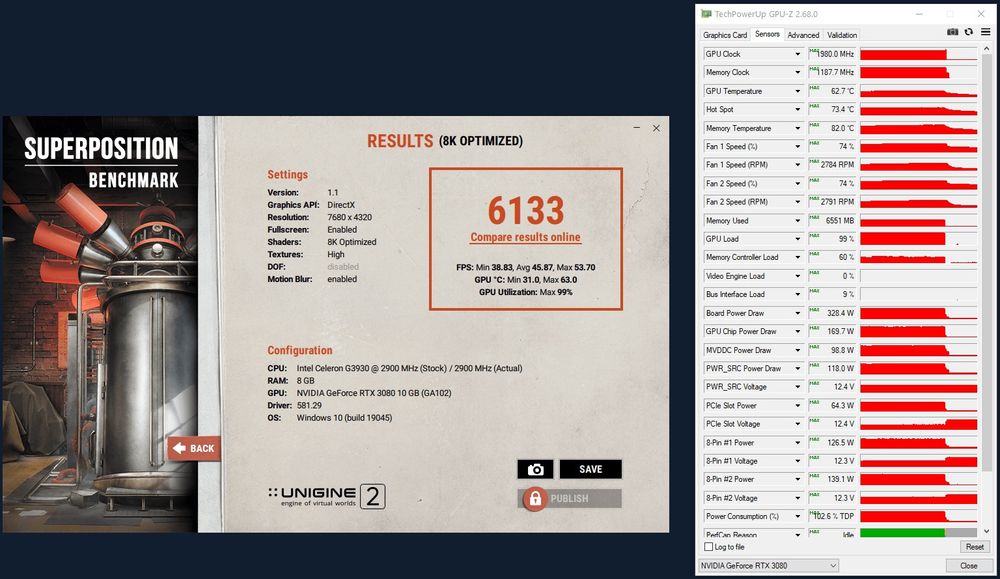Click the Fan 1 Speed (%) dropdown arrow

click(x=797, y=147)
